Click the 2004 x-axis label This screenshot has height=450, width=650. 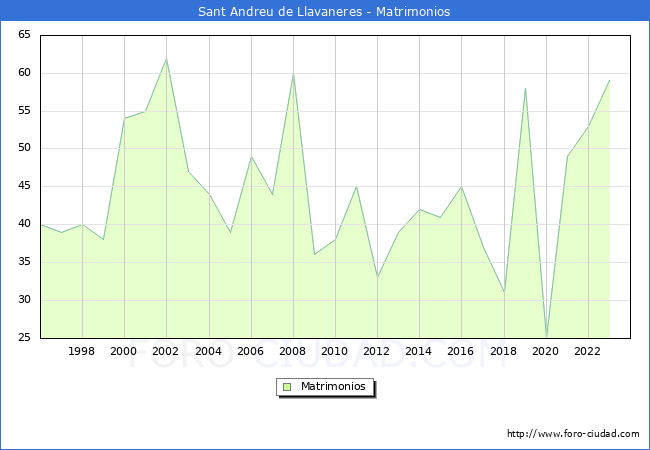click(208, 351)
